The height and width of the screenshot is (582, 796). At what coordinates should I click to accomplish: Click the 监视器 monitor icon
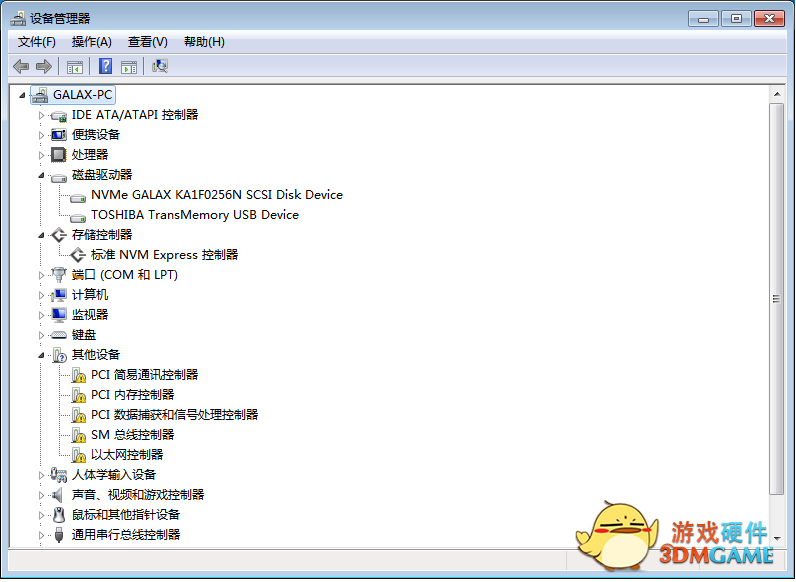point(59,315)
